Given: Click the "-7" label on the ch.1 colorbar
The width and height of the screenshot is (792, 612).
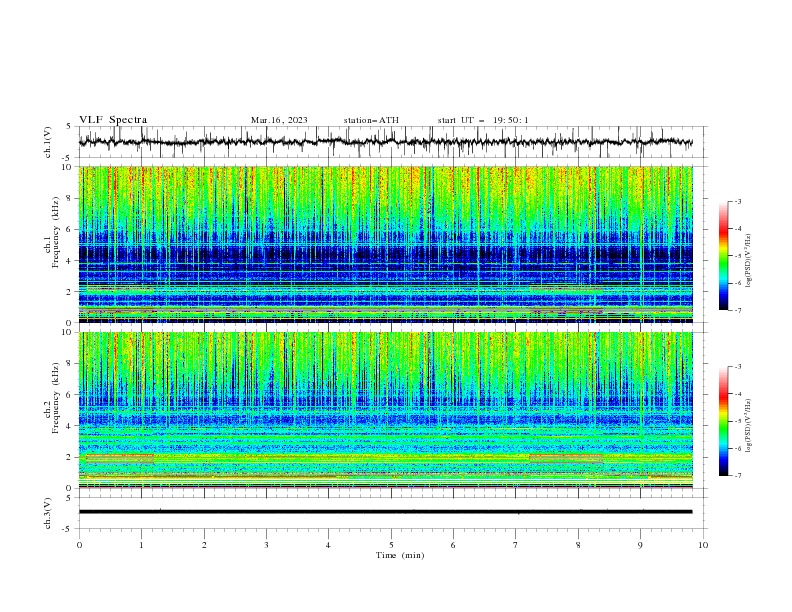Looking at the screenshot, I should pos(738,310).
